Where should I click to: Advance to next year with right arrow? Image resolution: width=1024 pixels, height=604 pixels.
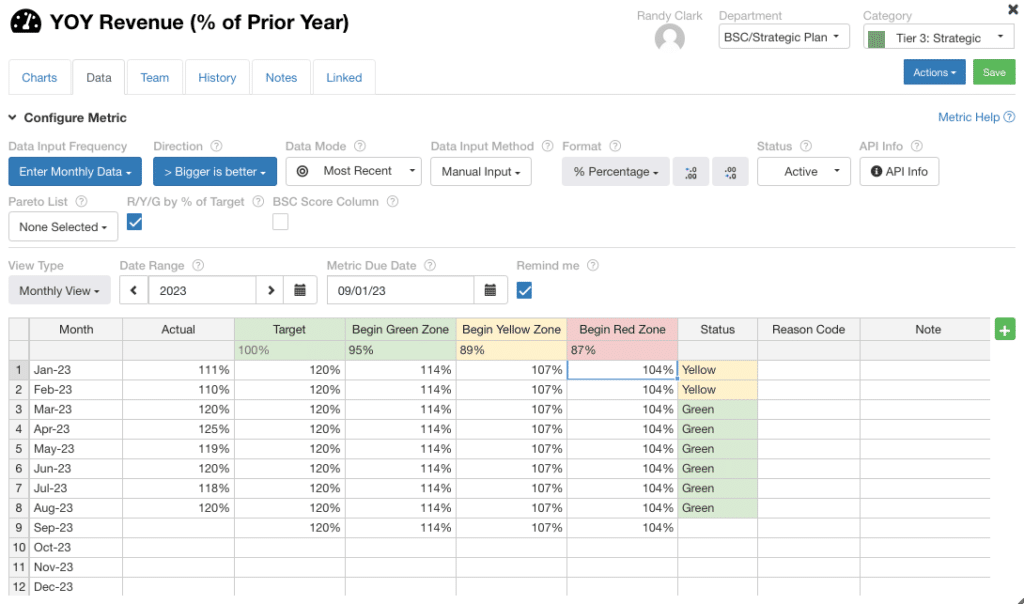270,290
